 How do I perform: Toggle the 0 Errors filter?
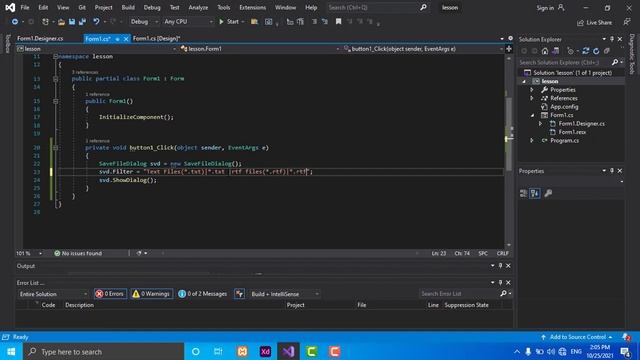tap(110, 294)
